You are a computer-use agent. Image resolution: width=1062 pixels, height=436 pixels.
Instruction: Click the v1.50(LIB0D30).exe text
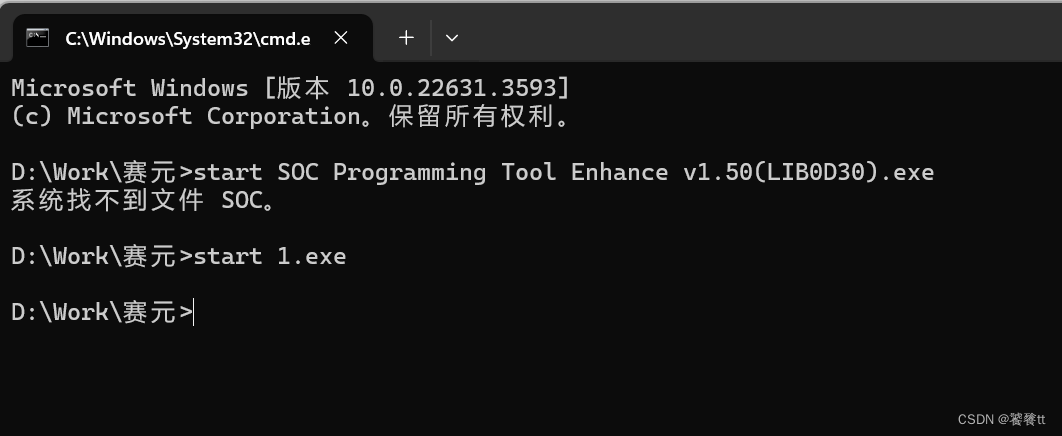(x=809, y=173)
